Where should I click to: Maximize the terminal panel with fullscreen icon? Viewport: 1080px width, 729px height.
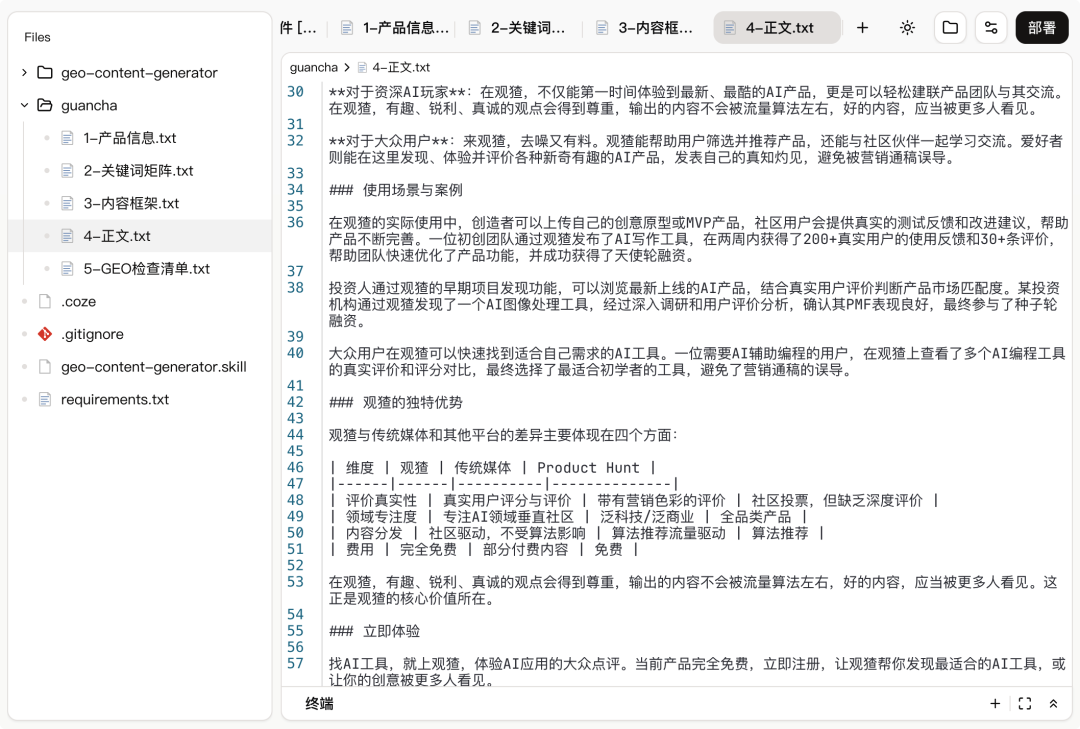coord(1024,704)
